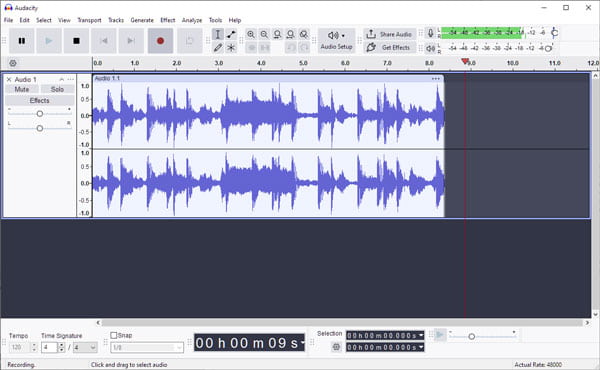Viewport: 600px width, 370px height.
Task: Adjust the Audio 1 gain slider
Action: click(40, 114)
